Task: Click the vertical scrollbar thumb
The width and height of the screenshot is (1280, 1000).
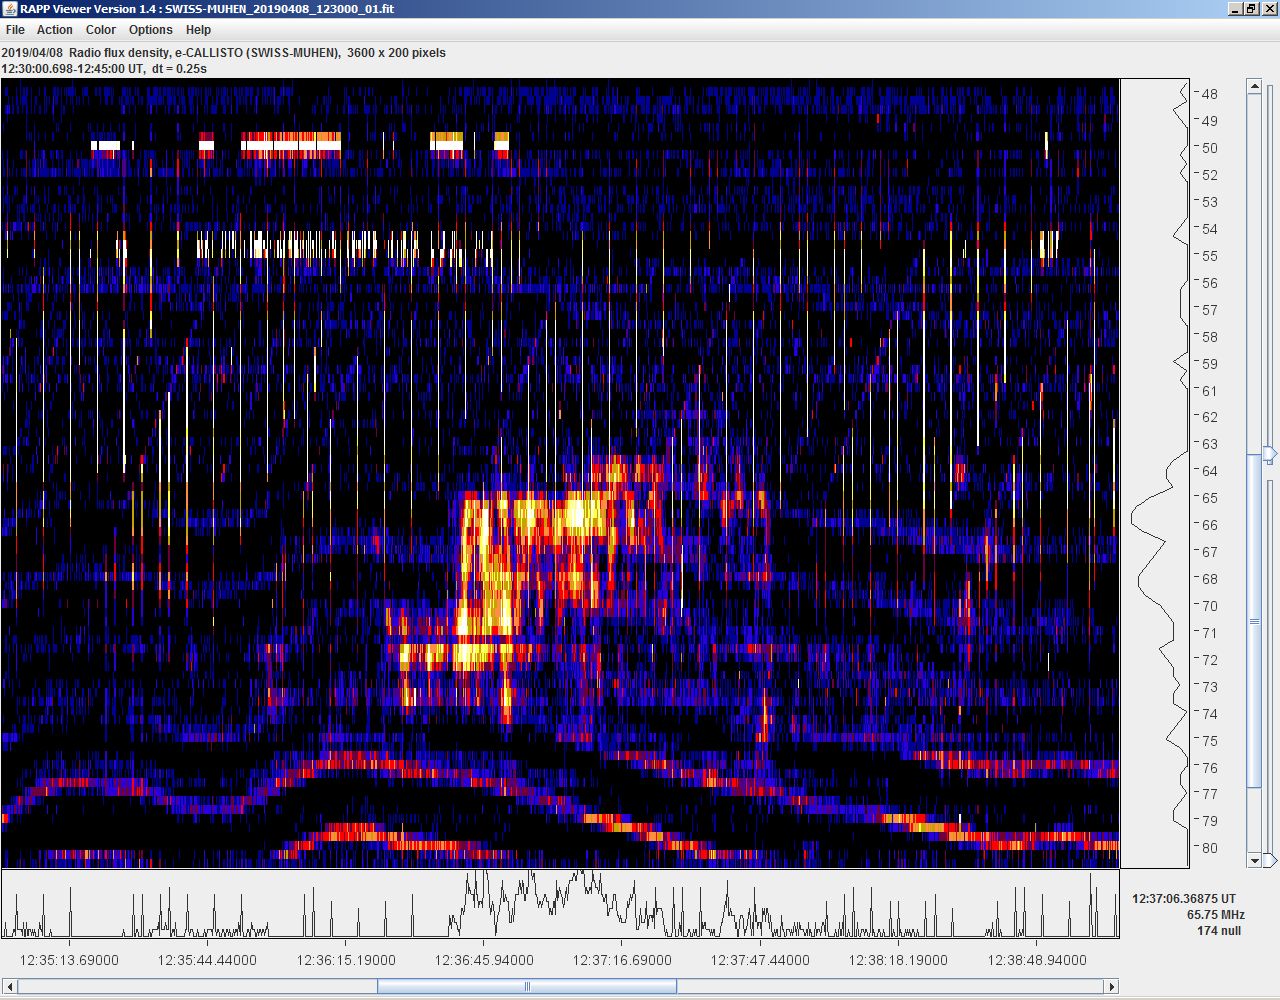Action: 1255,621
